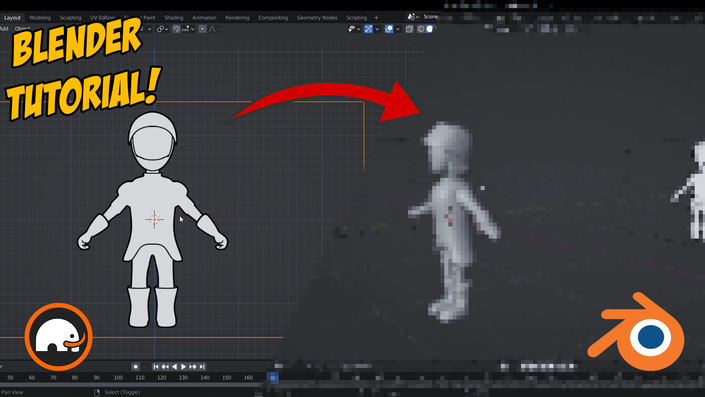
Task: Click the timeline horizontal scrollbar
Action: click(130, 385)
